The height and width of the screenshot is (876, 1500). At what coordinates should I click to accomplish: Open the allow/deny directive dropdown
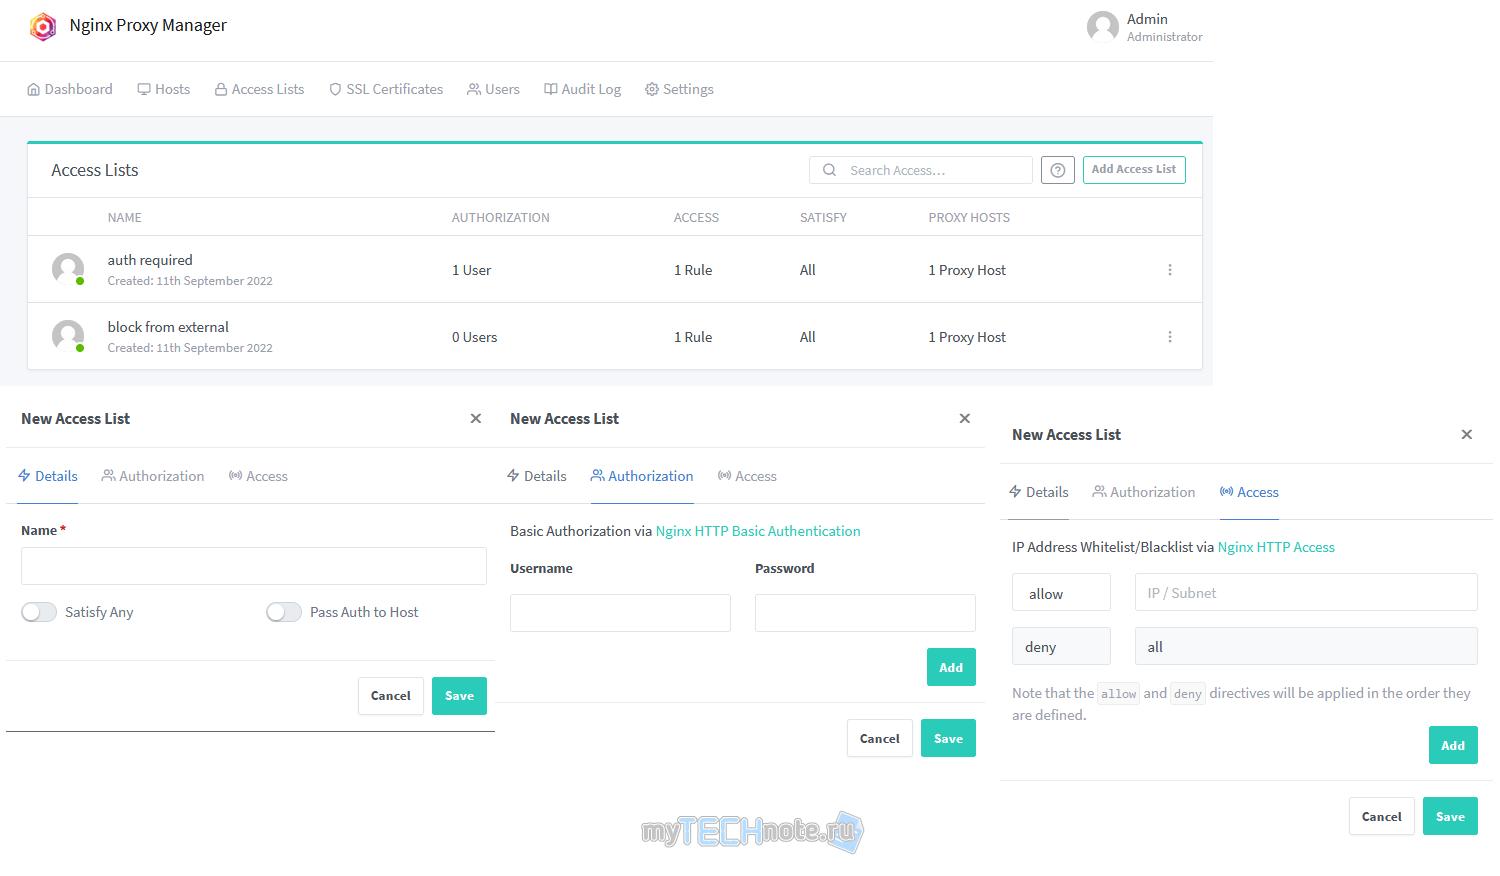tap(1061, 592)
